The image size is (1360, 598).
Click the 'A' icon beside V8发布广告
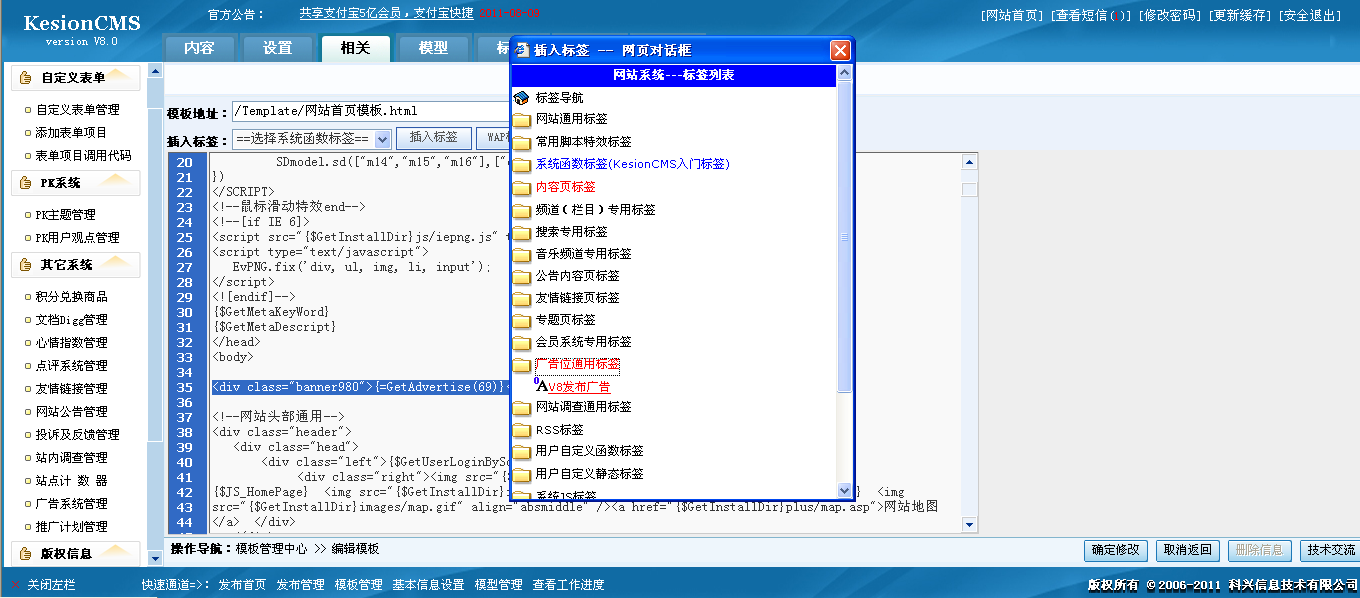point(541,386)
